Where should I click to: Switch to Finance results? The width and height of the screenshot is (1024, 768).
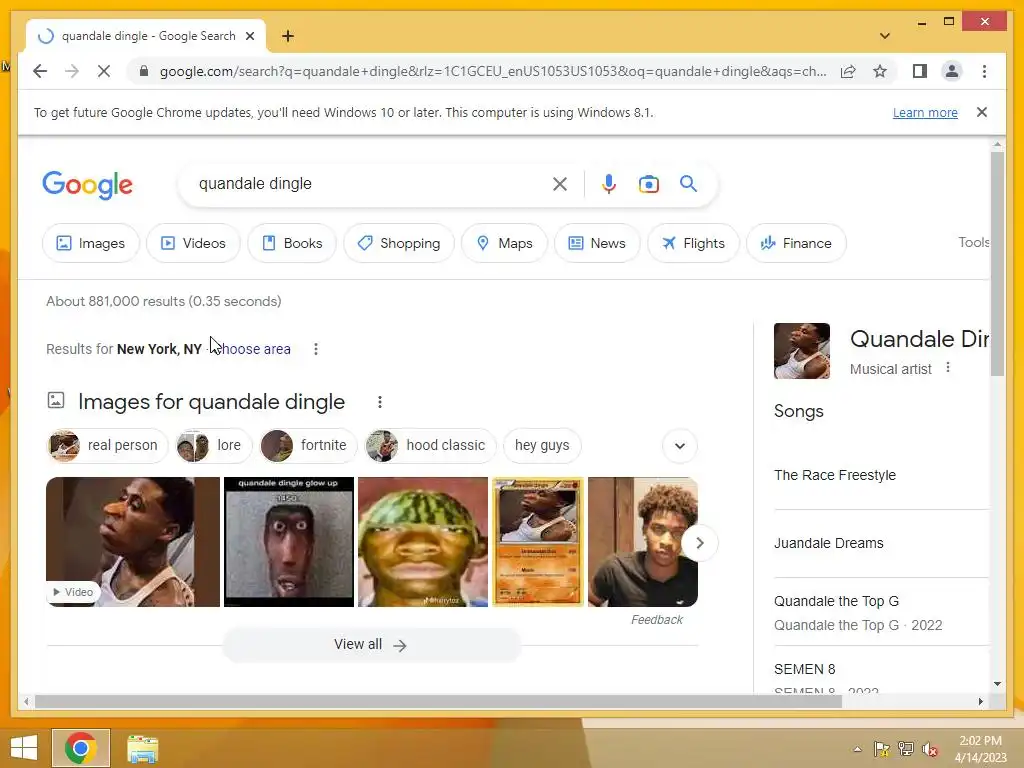pyautogui.click(x=796, y=243)
